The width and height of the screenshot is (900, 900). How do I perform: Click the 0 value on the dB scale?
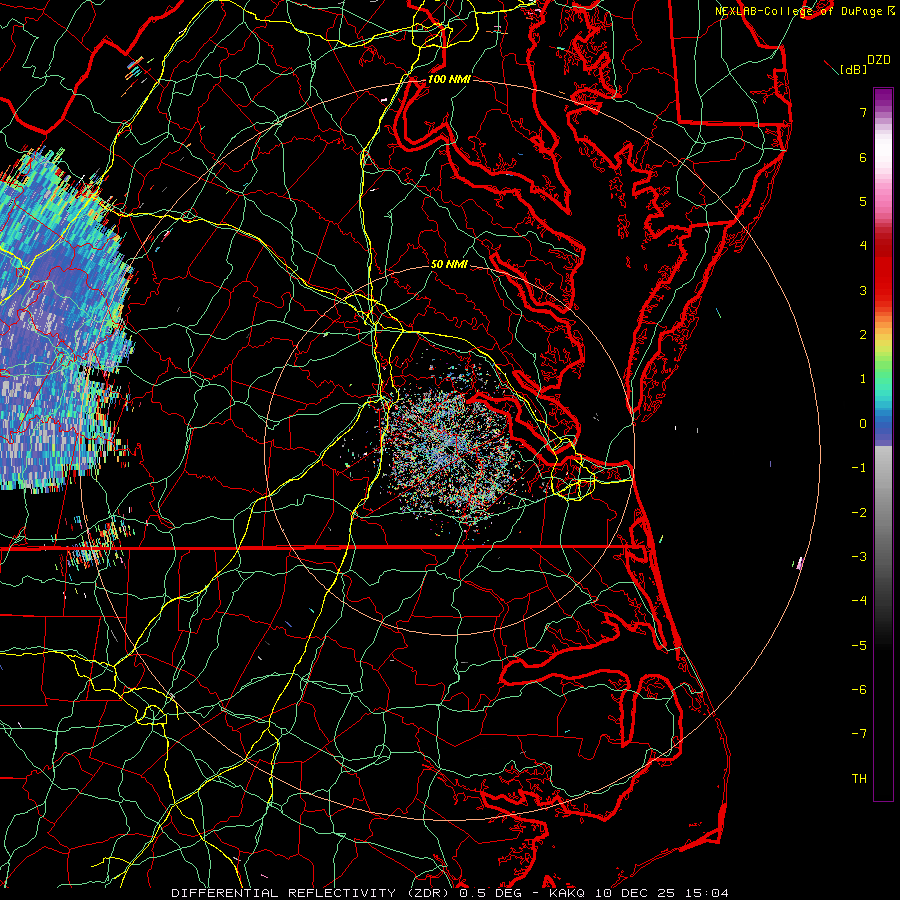point(863,424)
